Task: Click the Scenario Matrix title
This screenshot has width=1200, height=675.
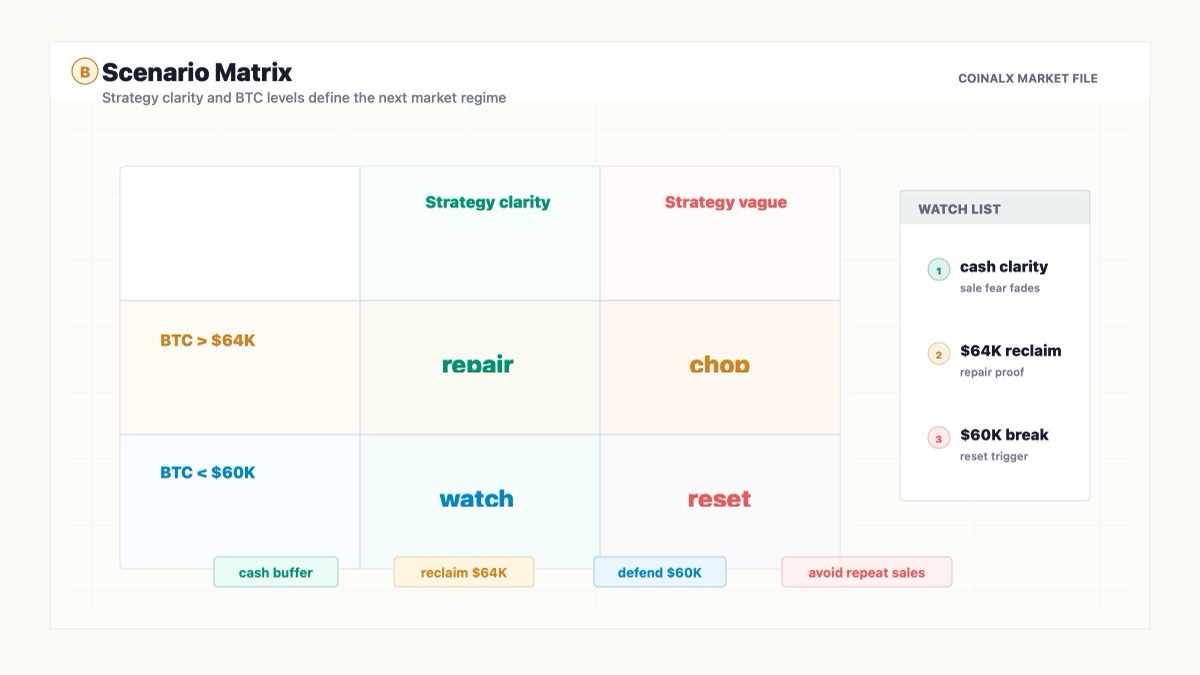Action: [x=197, y=72]
